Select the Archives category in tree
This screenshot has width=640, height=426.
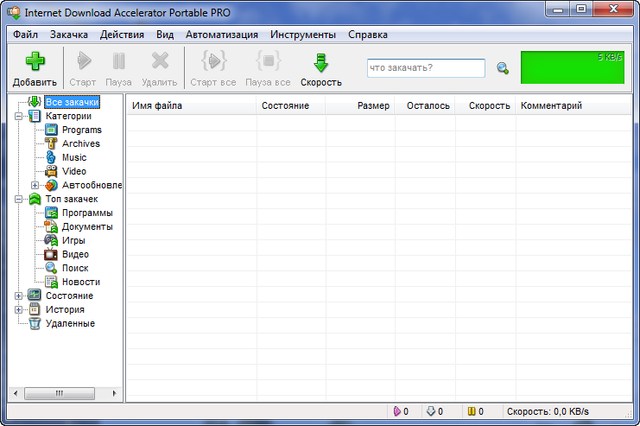pyautogui.click(x=80, y=143)
